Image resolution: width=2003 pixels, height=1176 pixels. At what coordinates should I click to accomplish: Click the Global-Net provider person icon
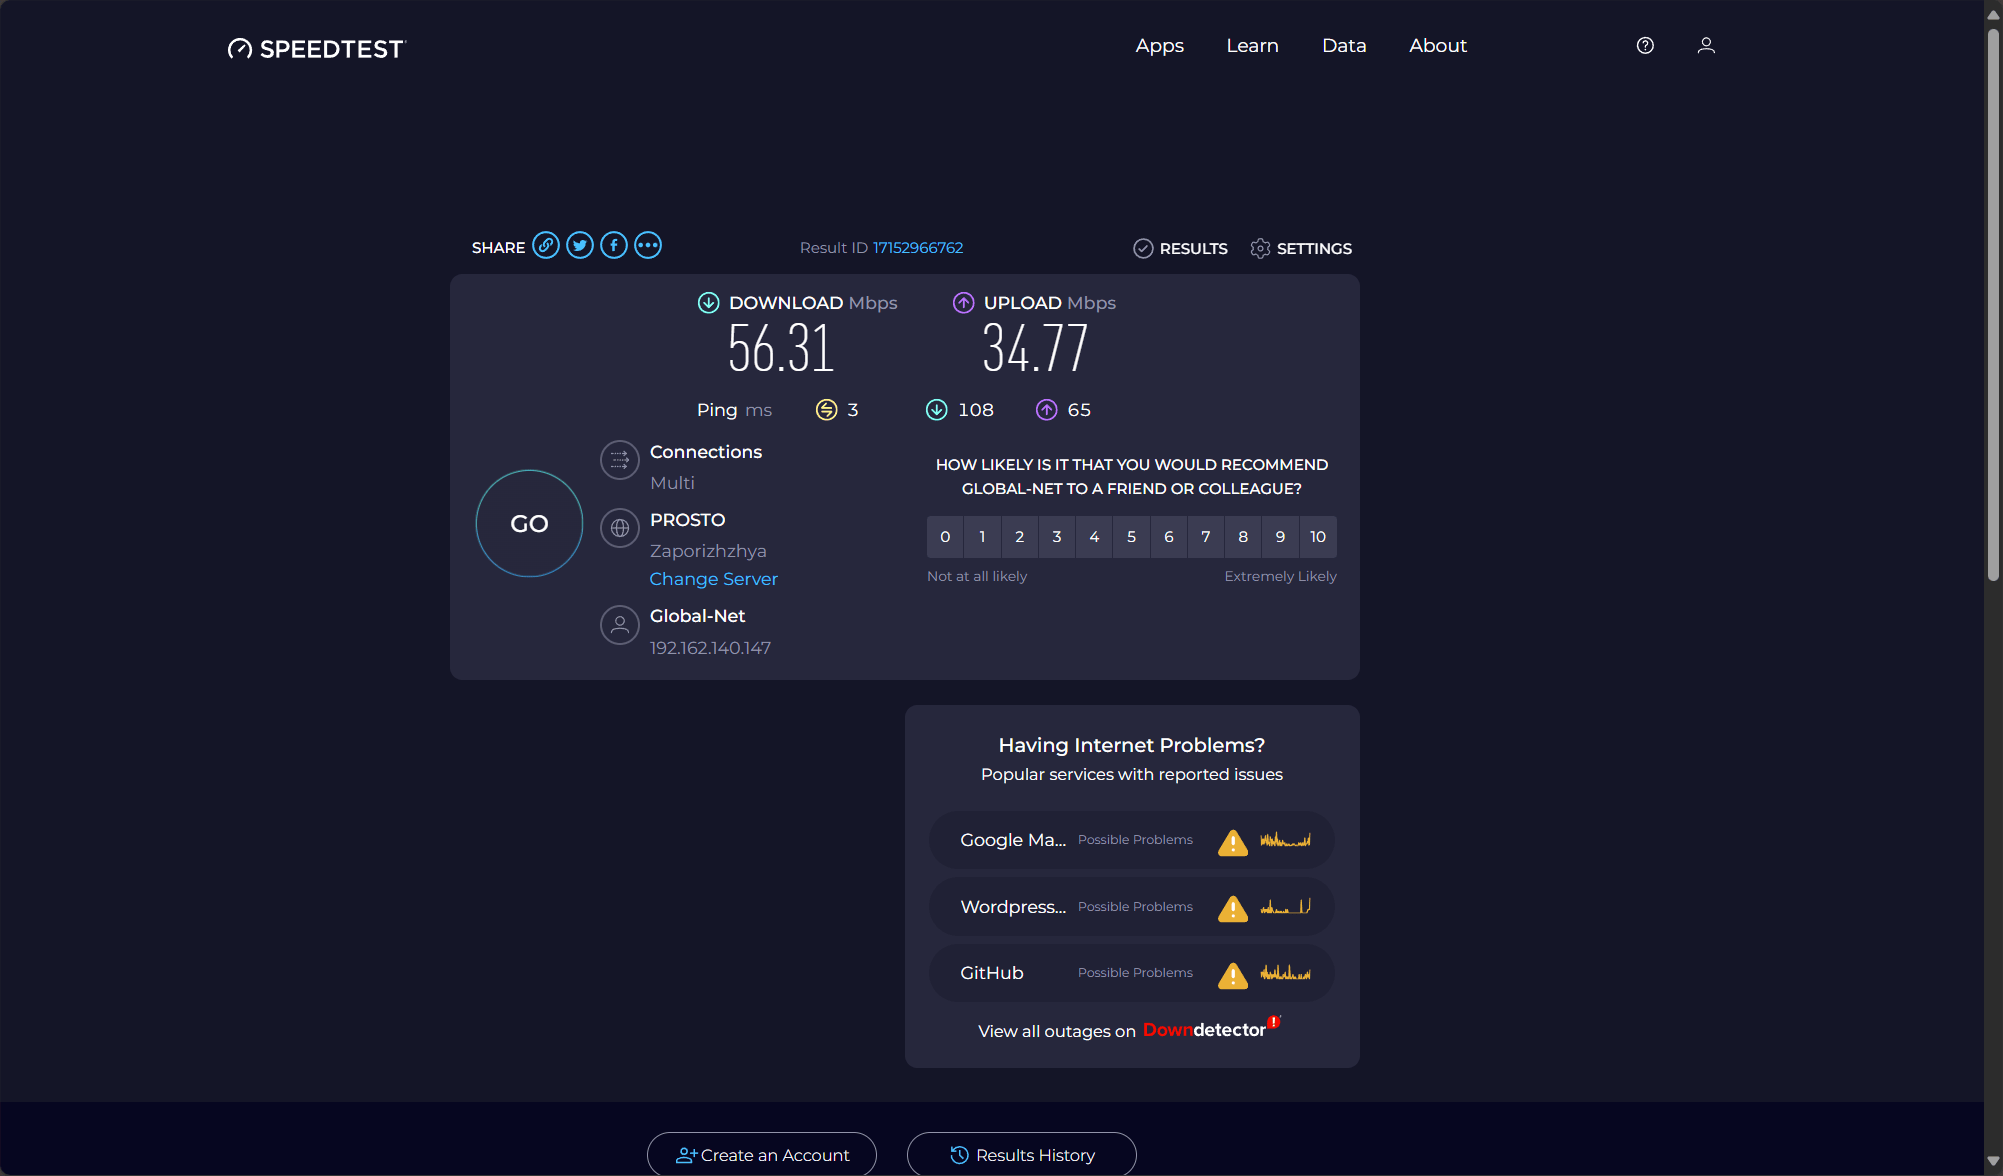[620, 625]
